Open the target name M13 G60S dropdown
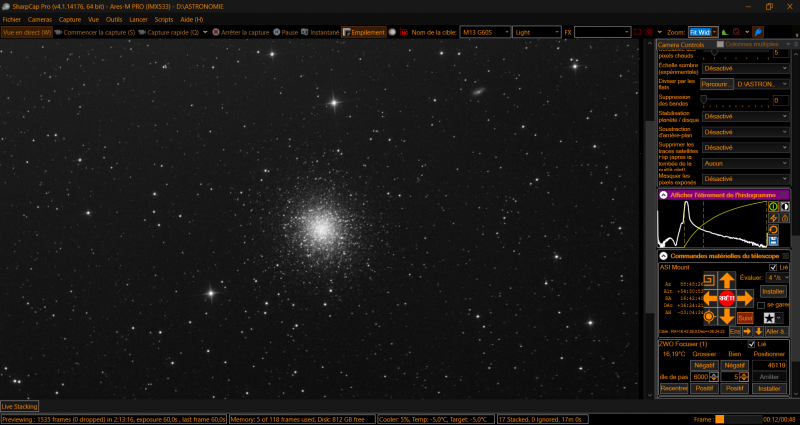 coord(485,32)
